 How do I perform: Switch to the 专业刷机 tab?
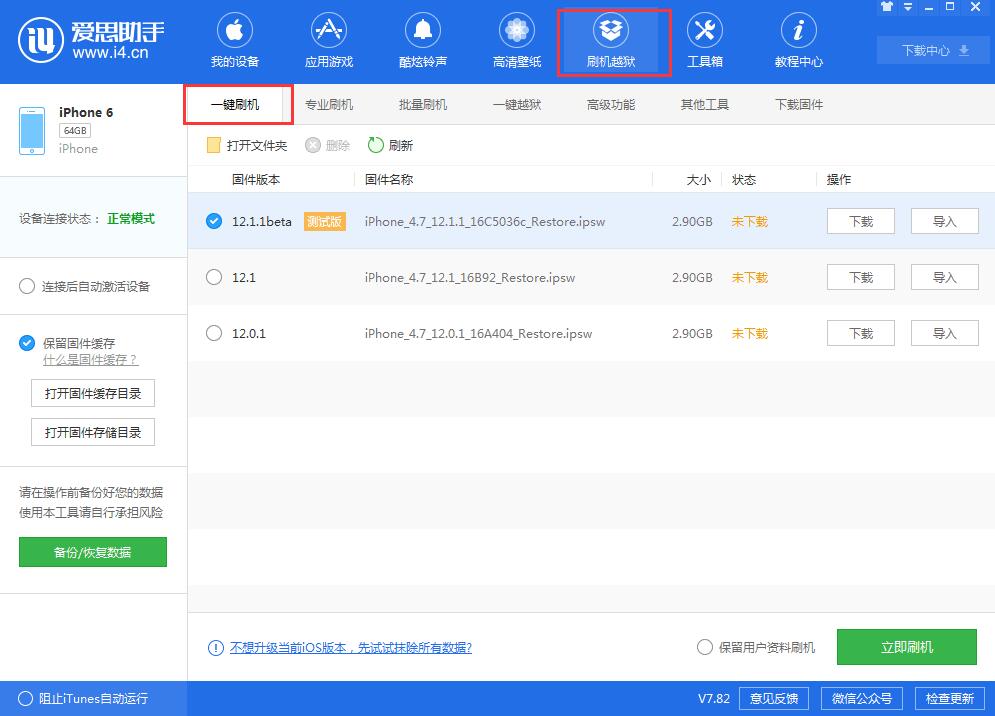click(330, 103)
